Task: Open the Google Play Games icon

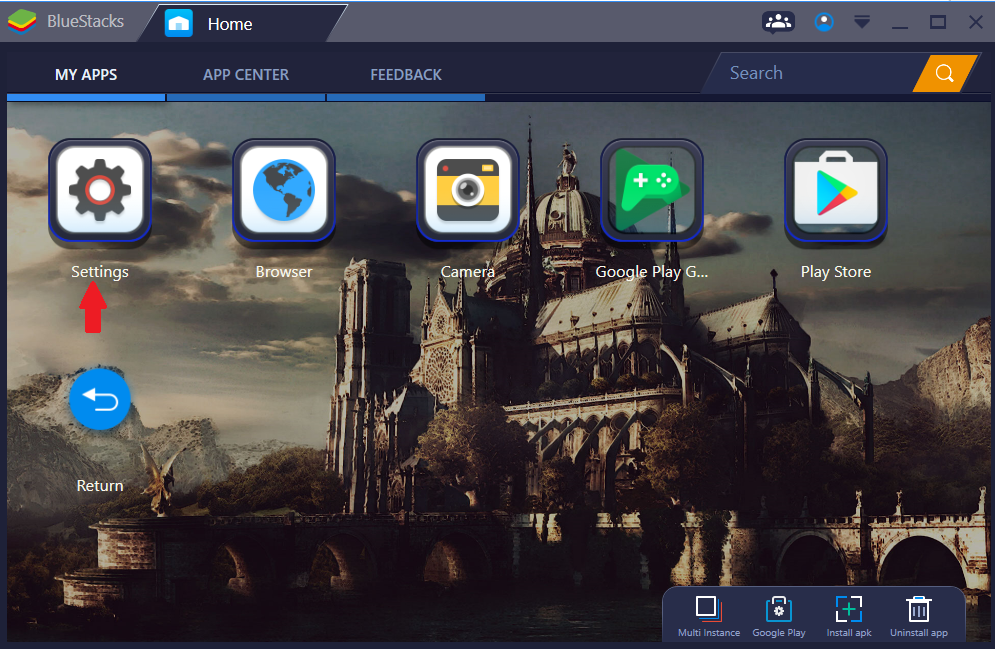Action: [x=652, y=190]
